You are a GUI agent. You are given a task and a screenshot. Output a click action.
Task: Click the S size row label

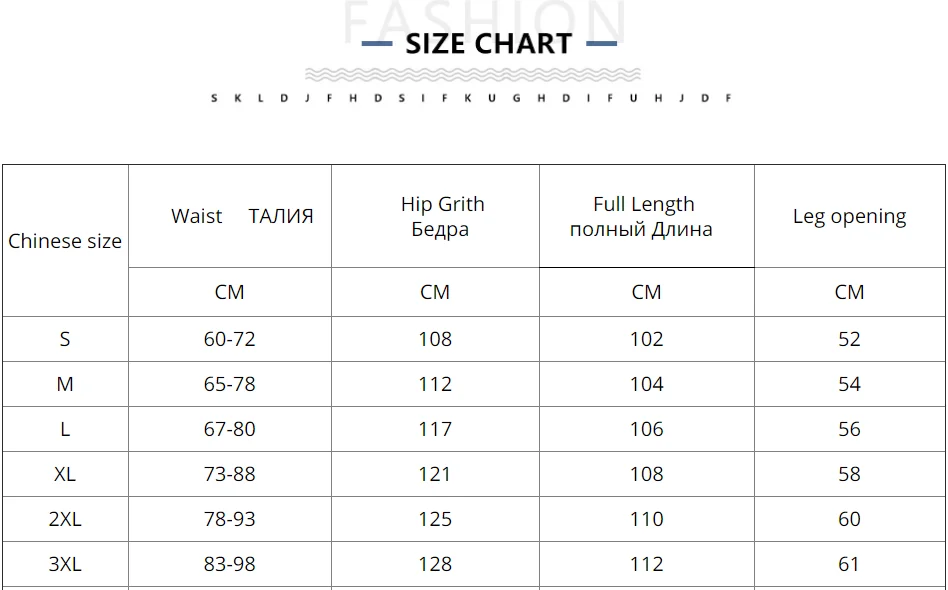point(65,339)
